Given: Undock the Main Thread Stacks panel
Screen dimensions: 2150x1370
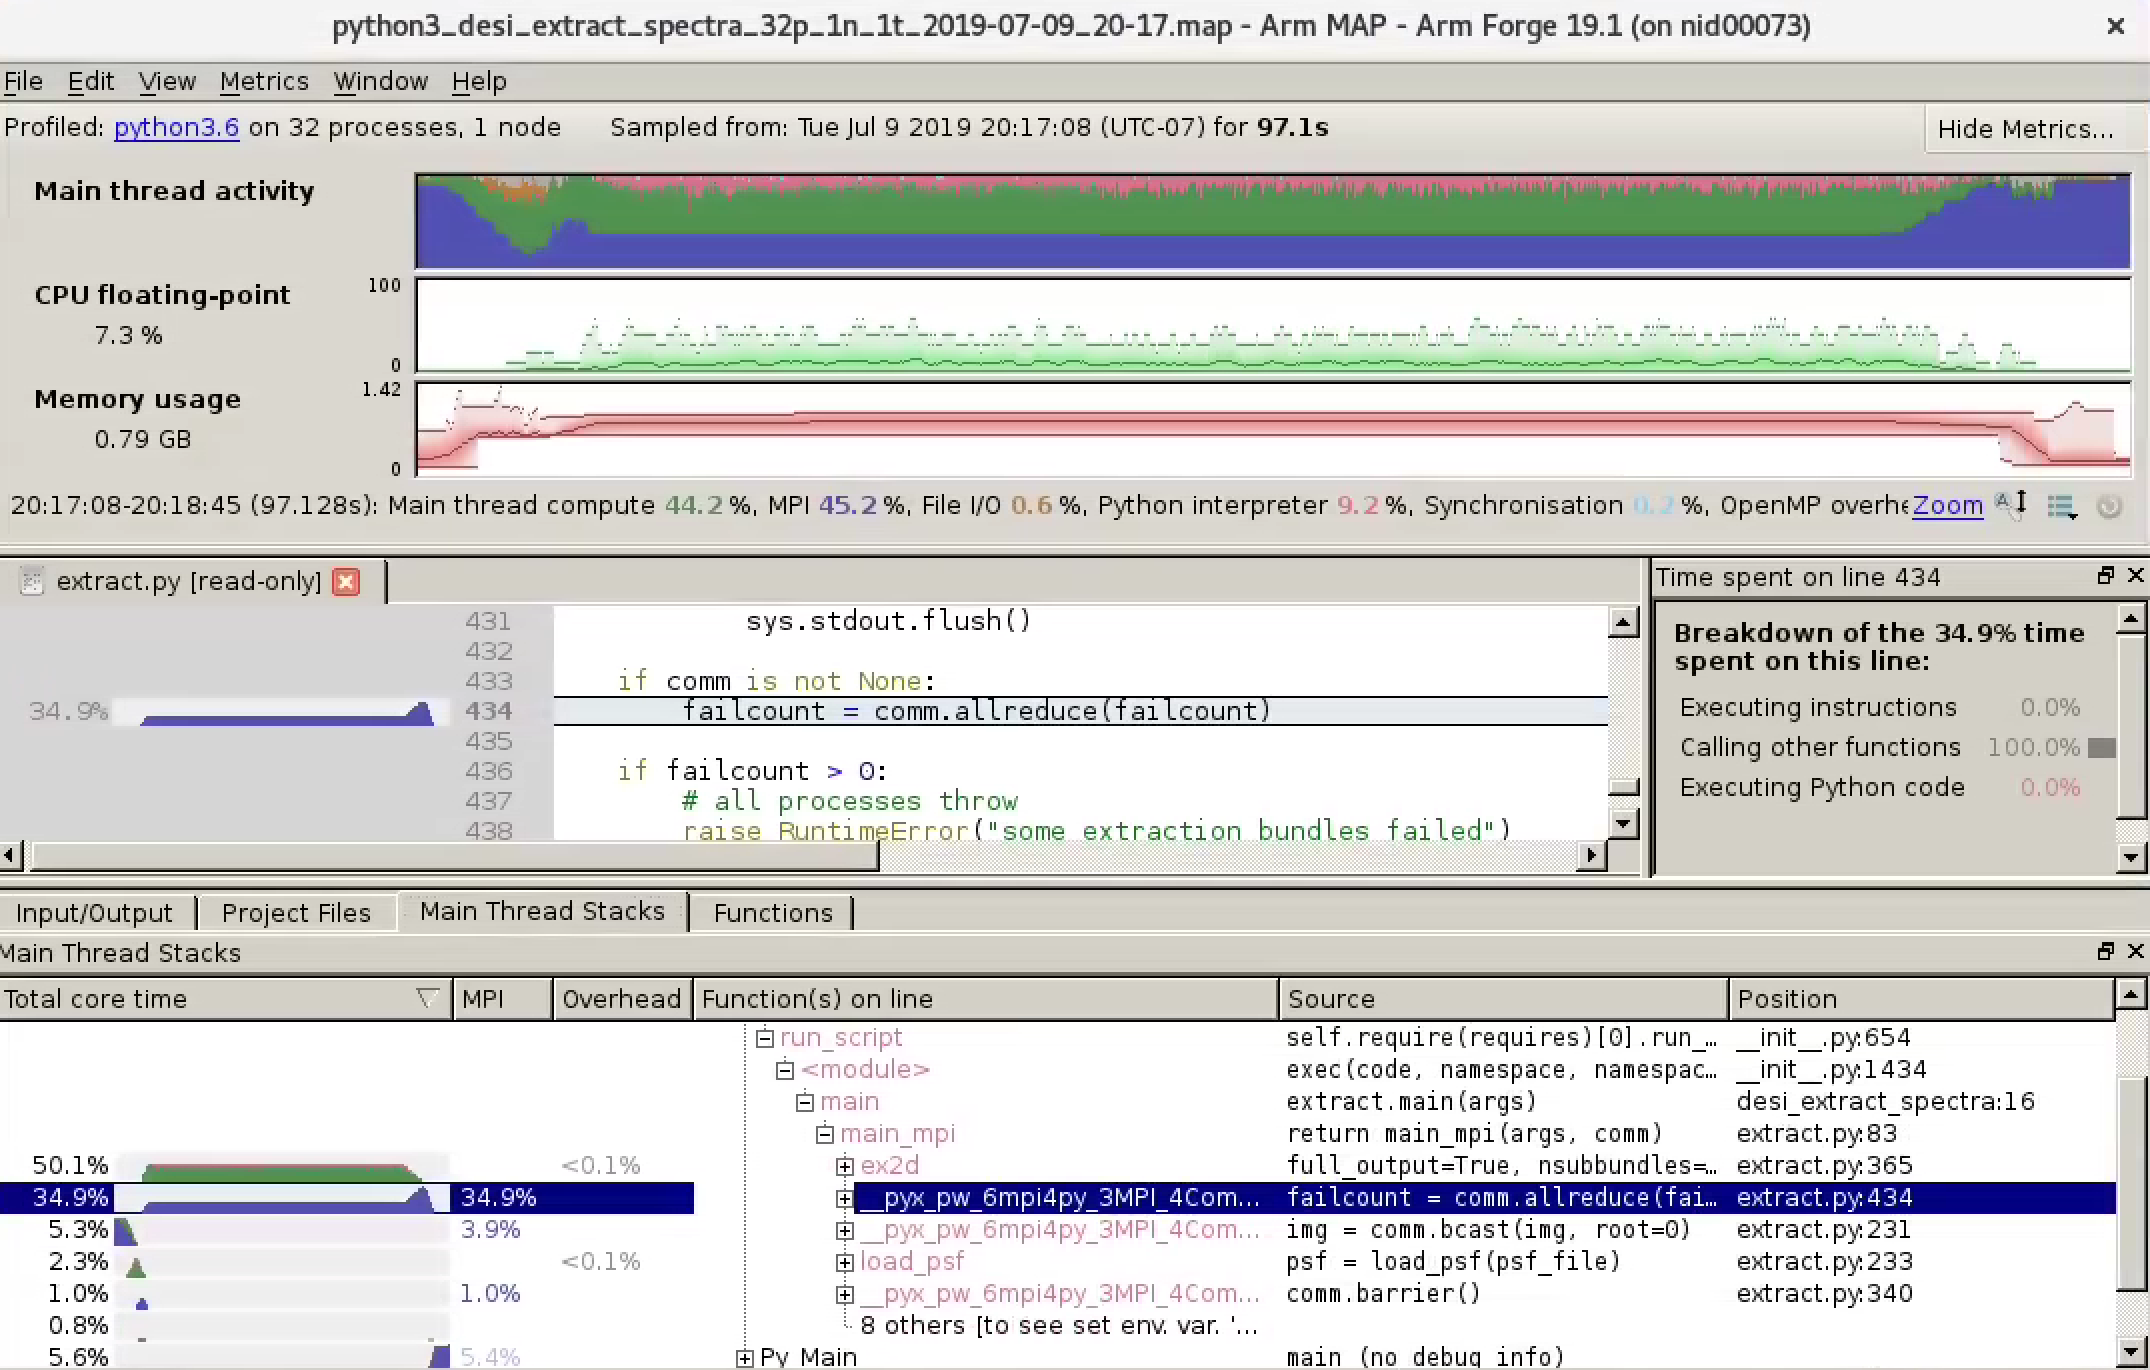Looking at the screenshot, I should pyautogui.click(x=2104, y=951).
